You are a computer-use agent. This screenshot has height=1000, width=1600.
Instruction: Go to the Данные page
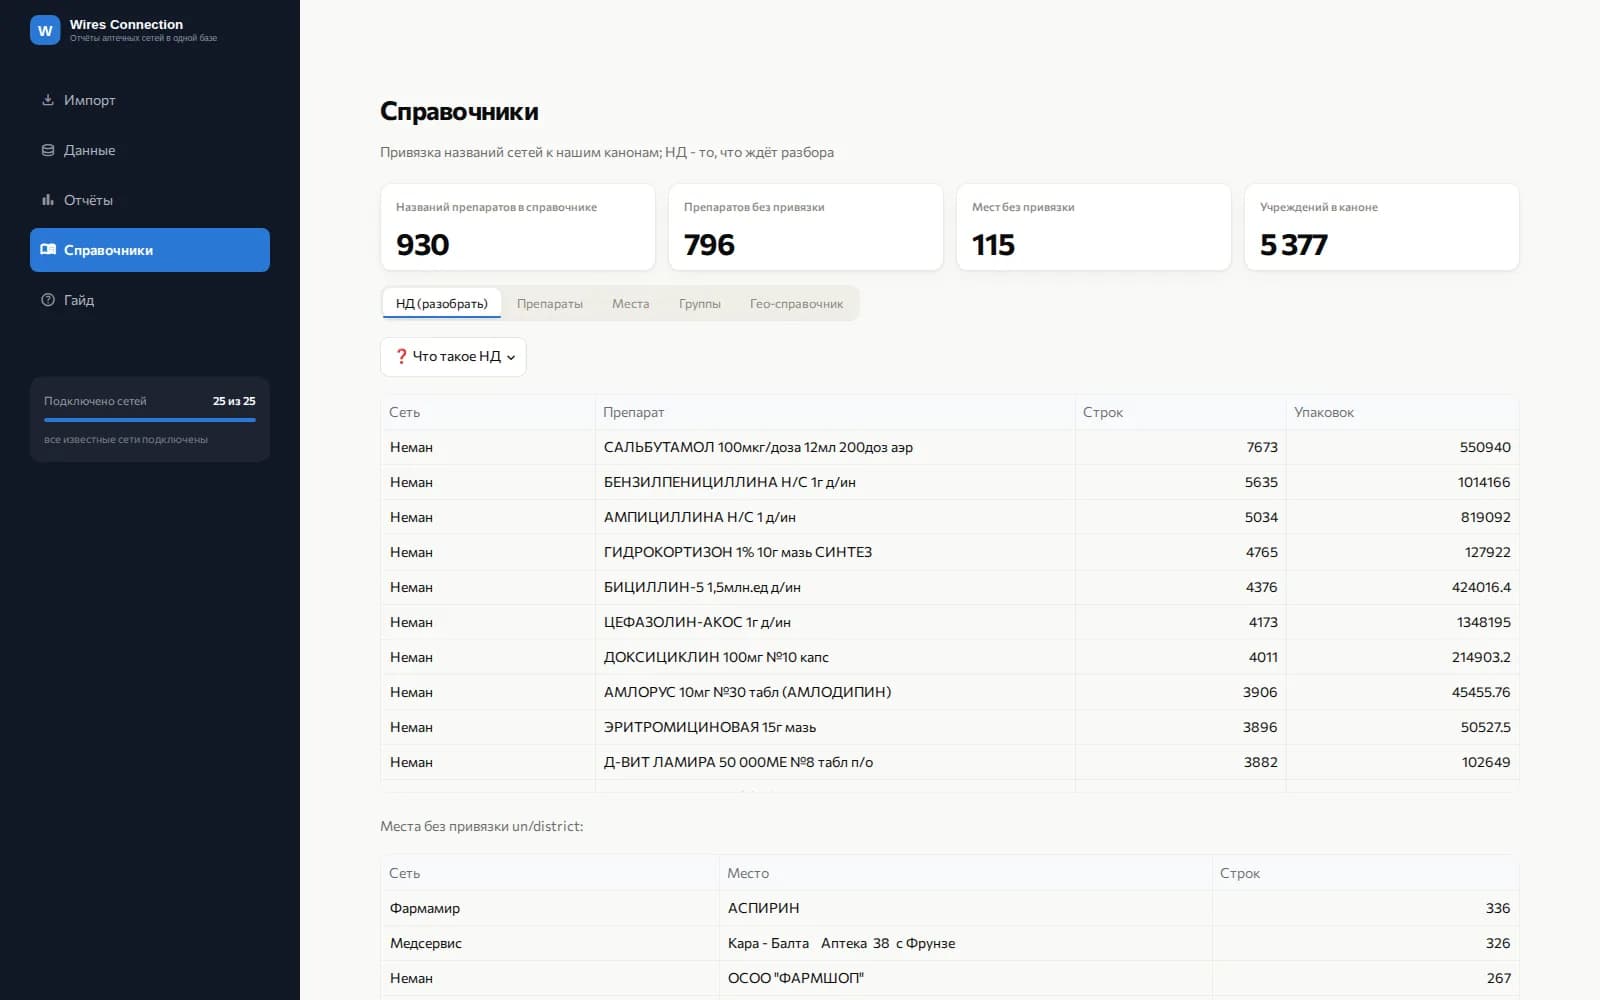coord(150,150)
